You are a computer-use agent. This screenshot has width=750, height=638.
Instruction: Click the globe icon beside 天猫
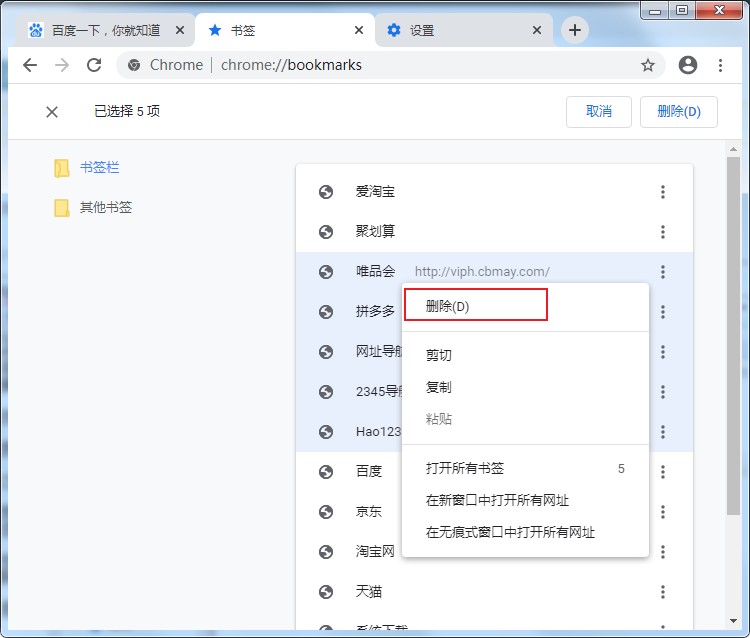tap(326, 592)
